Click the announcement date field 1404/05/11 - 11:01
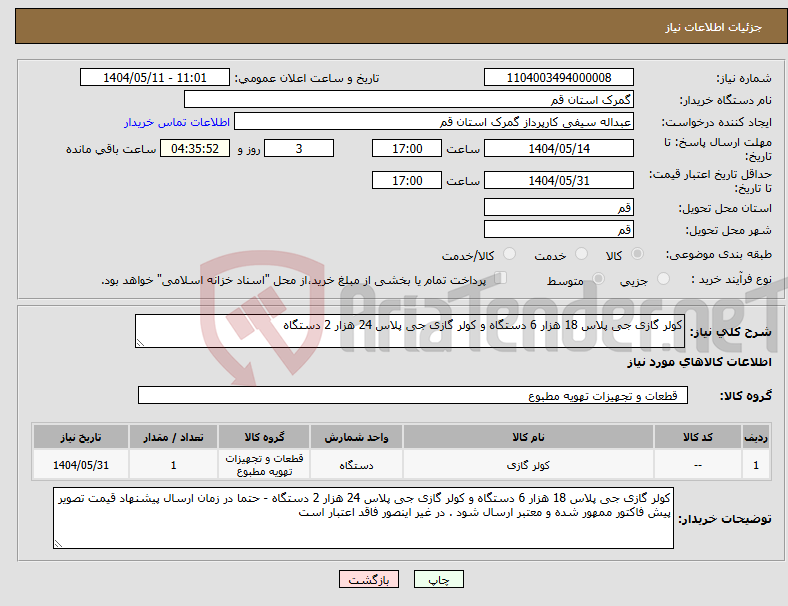Viewport: 788px width, 606px height. (x=155, y=77)
